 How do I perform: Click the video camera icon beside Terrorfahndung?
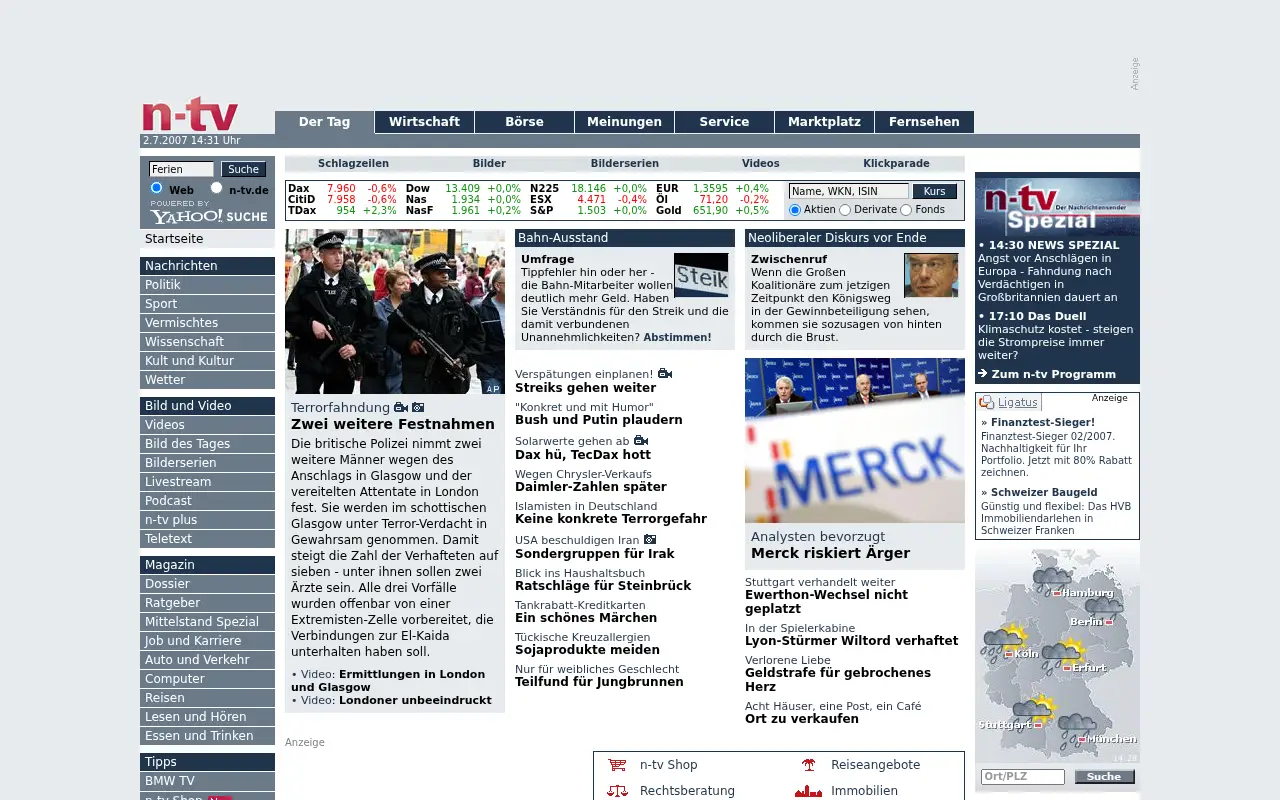[x=401, y=408]
